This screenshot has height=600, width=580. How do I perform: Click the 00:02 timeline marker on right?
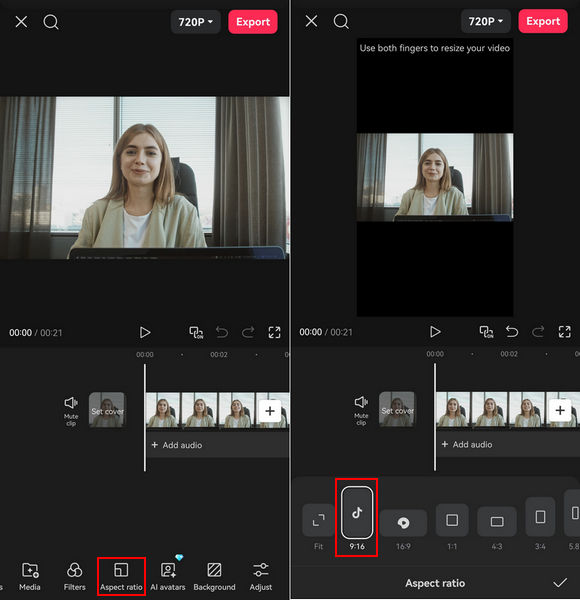pyautogui.click(x=509, y=354)
